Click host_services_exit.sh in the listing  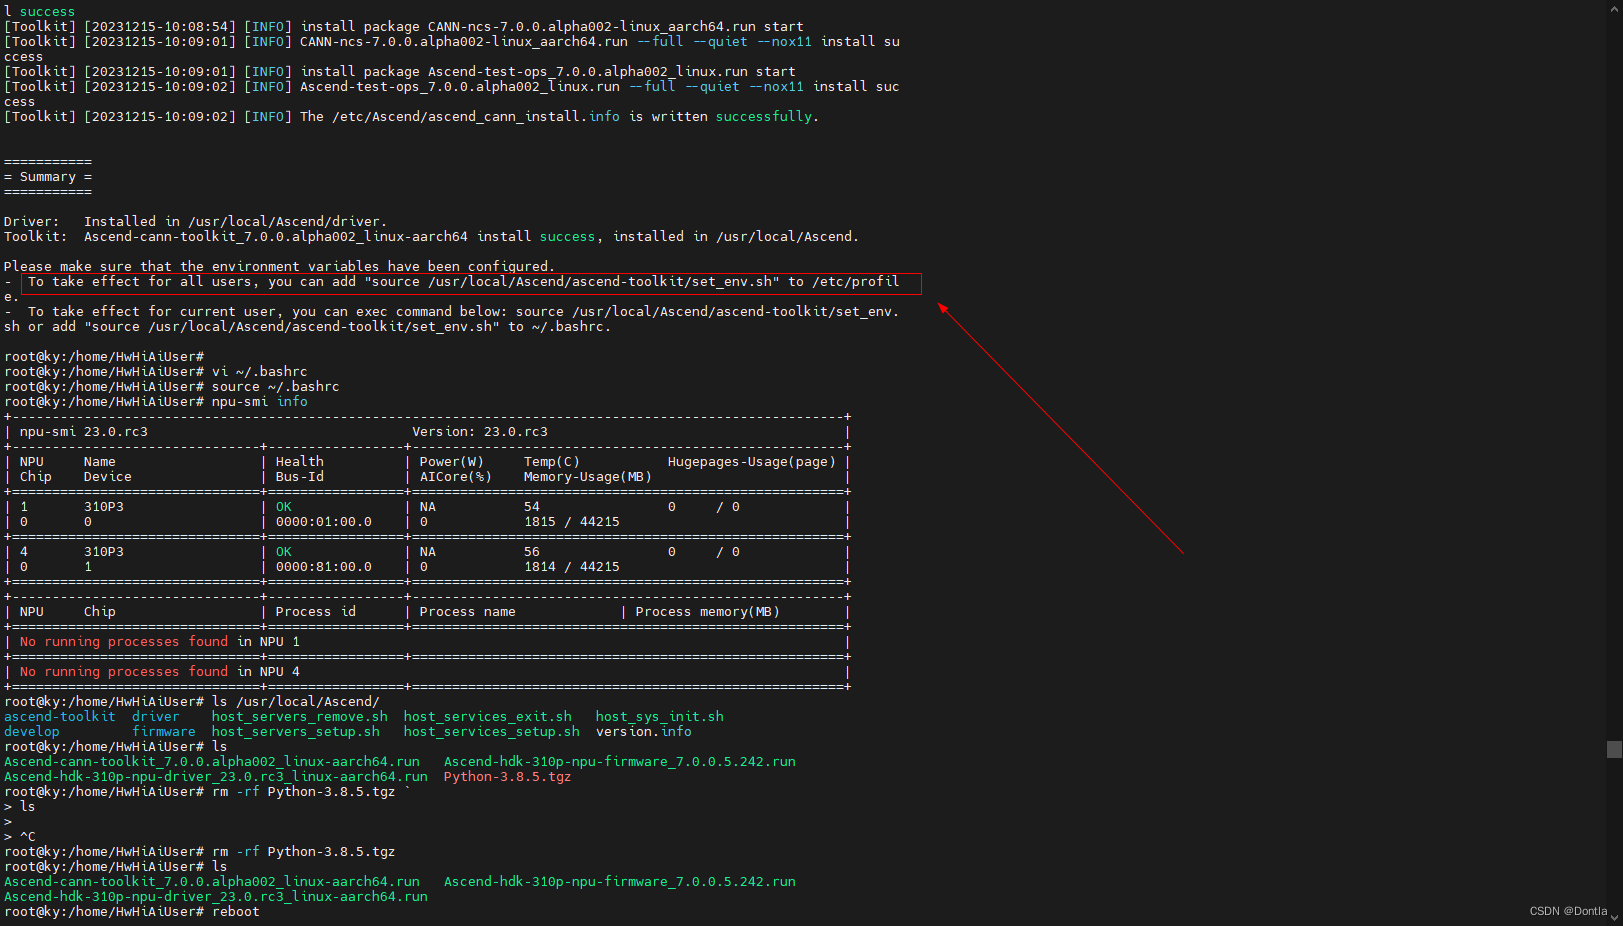[x=487, y=717]
